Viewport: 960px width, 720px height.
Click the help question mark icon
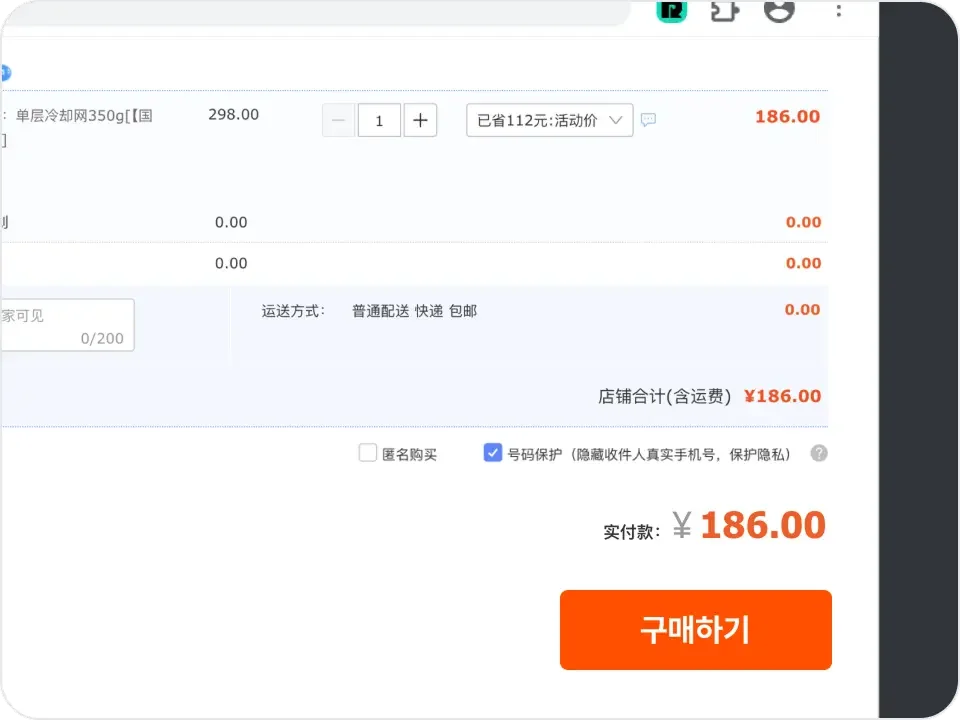click(819, 453)
